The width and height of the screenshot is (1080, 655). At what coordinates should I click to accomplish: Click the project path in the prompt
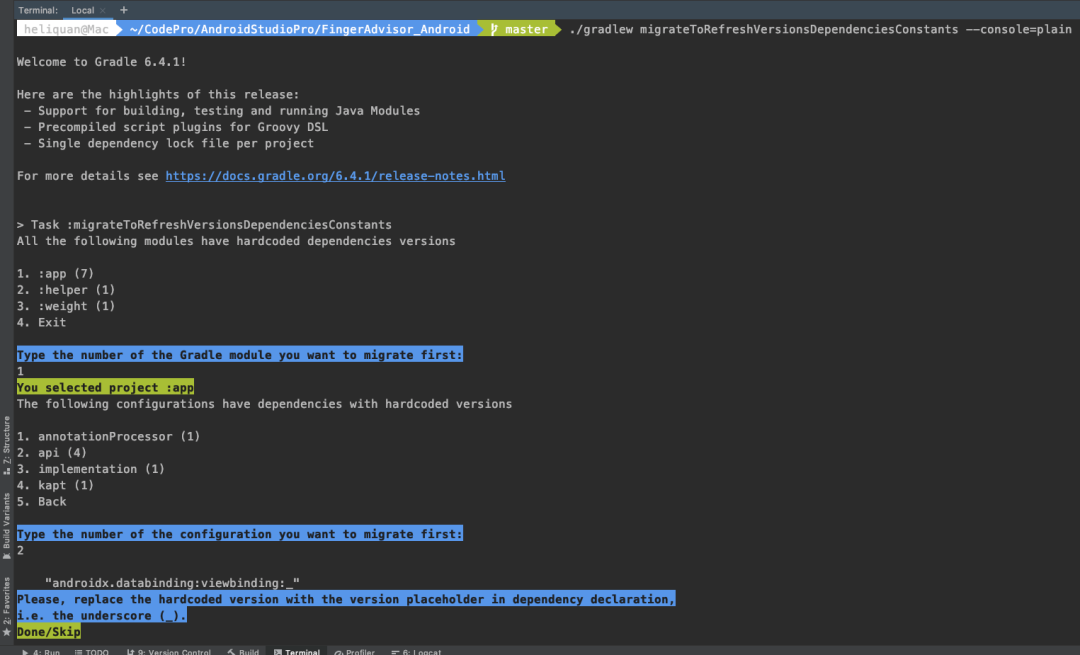click(x=299, y=29)
